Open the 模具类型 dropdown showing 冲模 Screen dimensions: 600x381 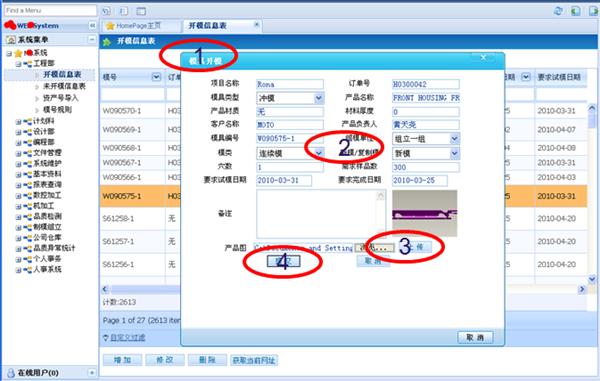[x=318, y=98]
